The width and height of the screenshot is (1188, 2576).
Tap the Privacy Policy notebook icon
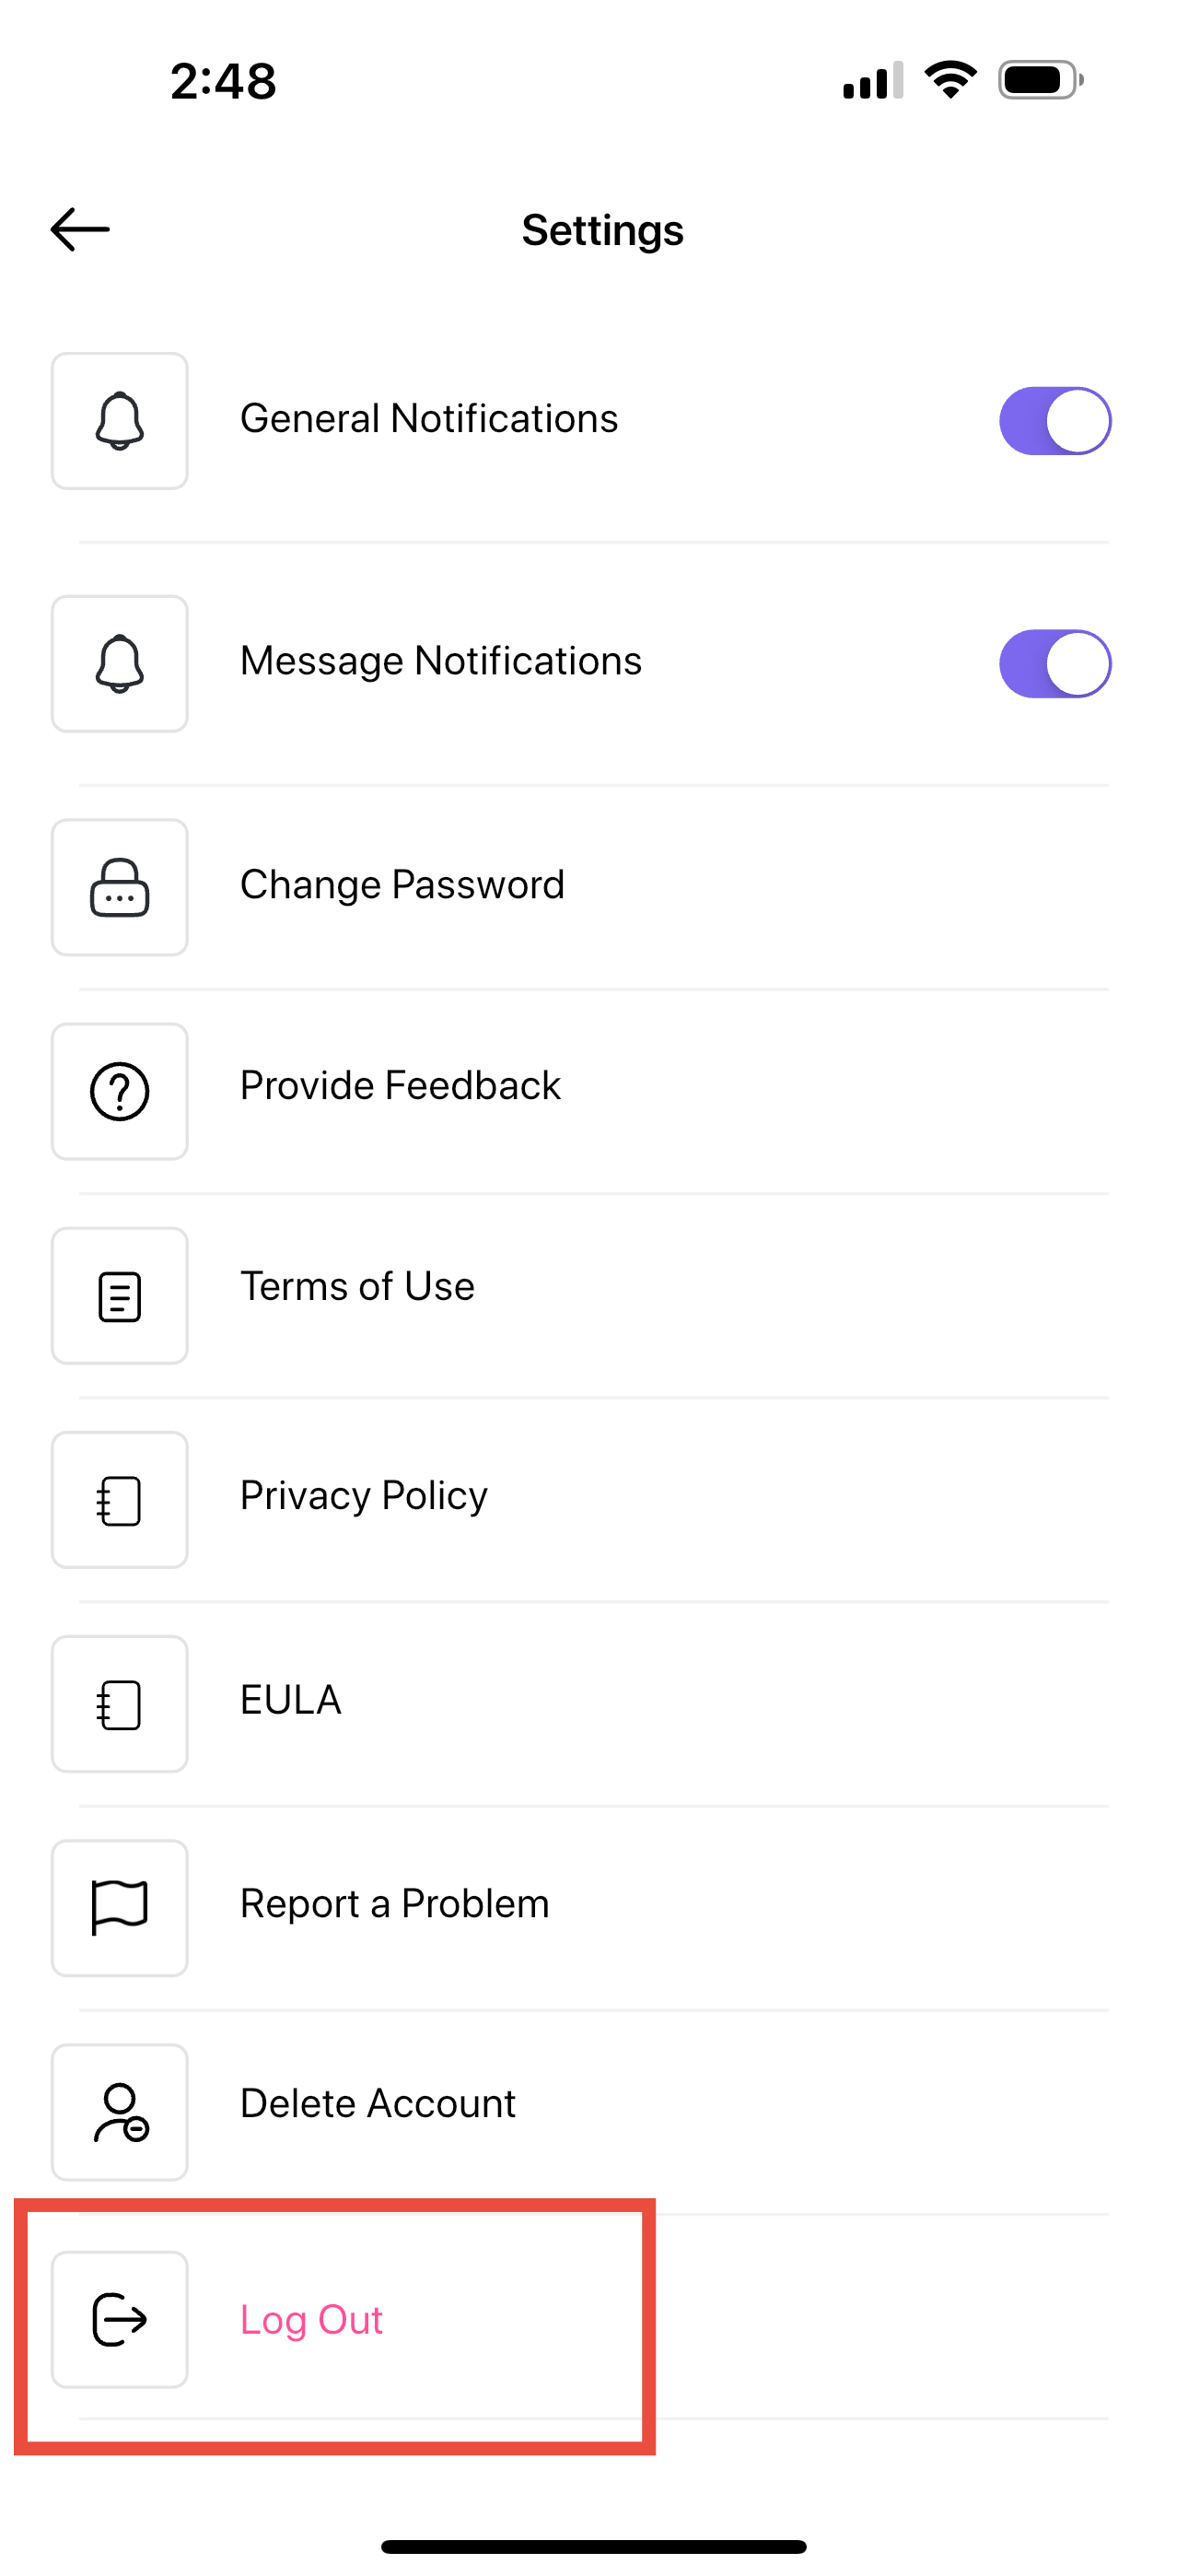coord(120,1500)
